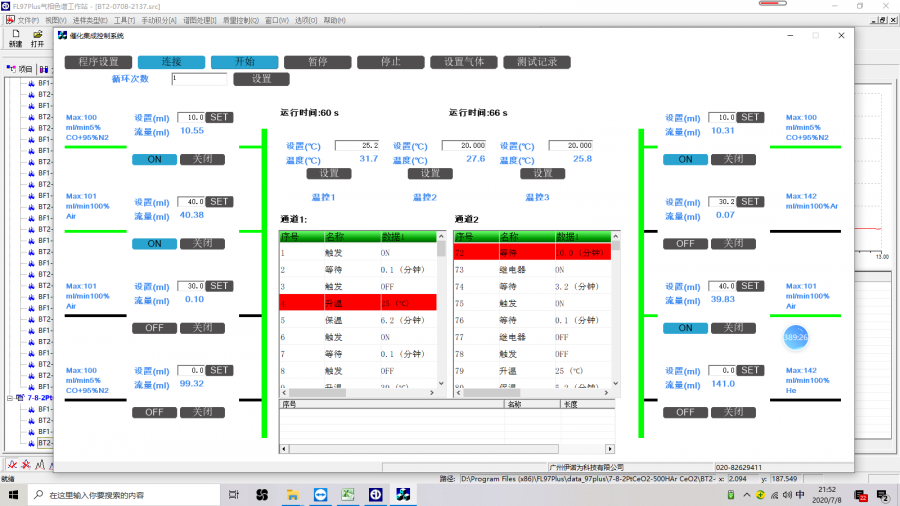
Task: Open TeamViewer from the taskbar
Action: 321,495
